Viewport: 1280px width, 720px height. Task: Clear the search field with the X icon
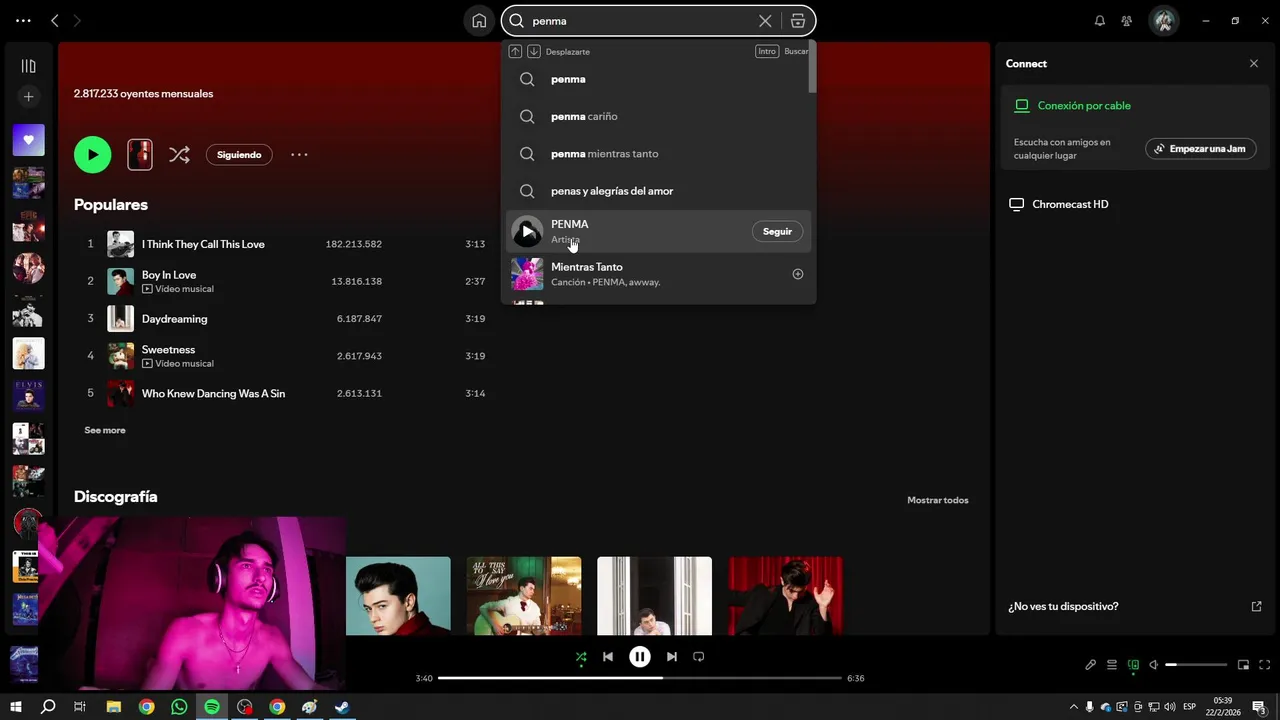765,21
